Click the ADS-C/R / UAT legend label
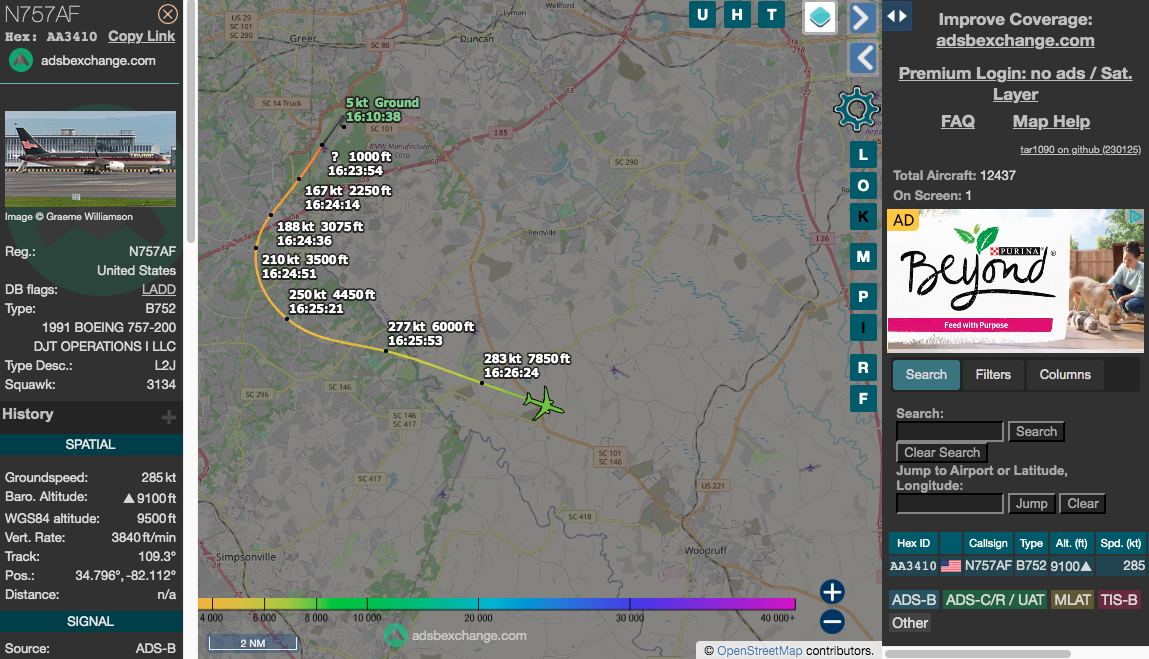 click(x=994, y=600)
